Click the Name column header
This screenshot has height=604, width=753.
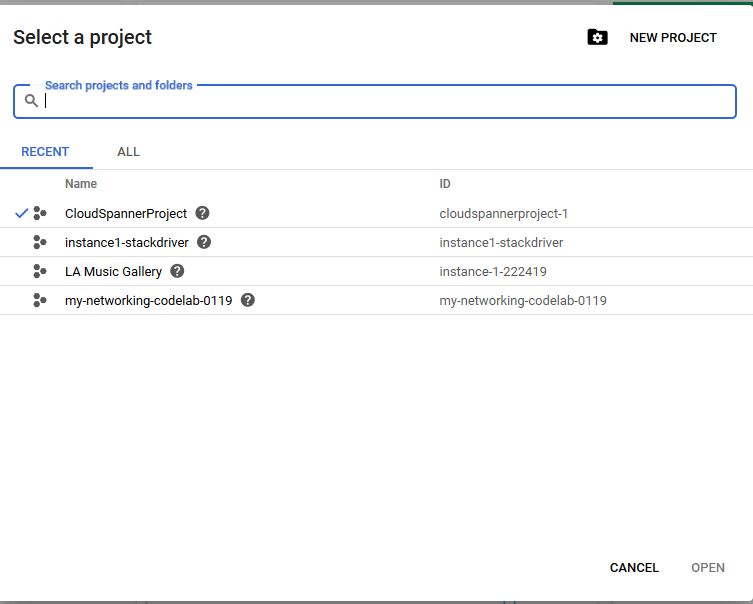coord(81,184)
